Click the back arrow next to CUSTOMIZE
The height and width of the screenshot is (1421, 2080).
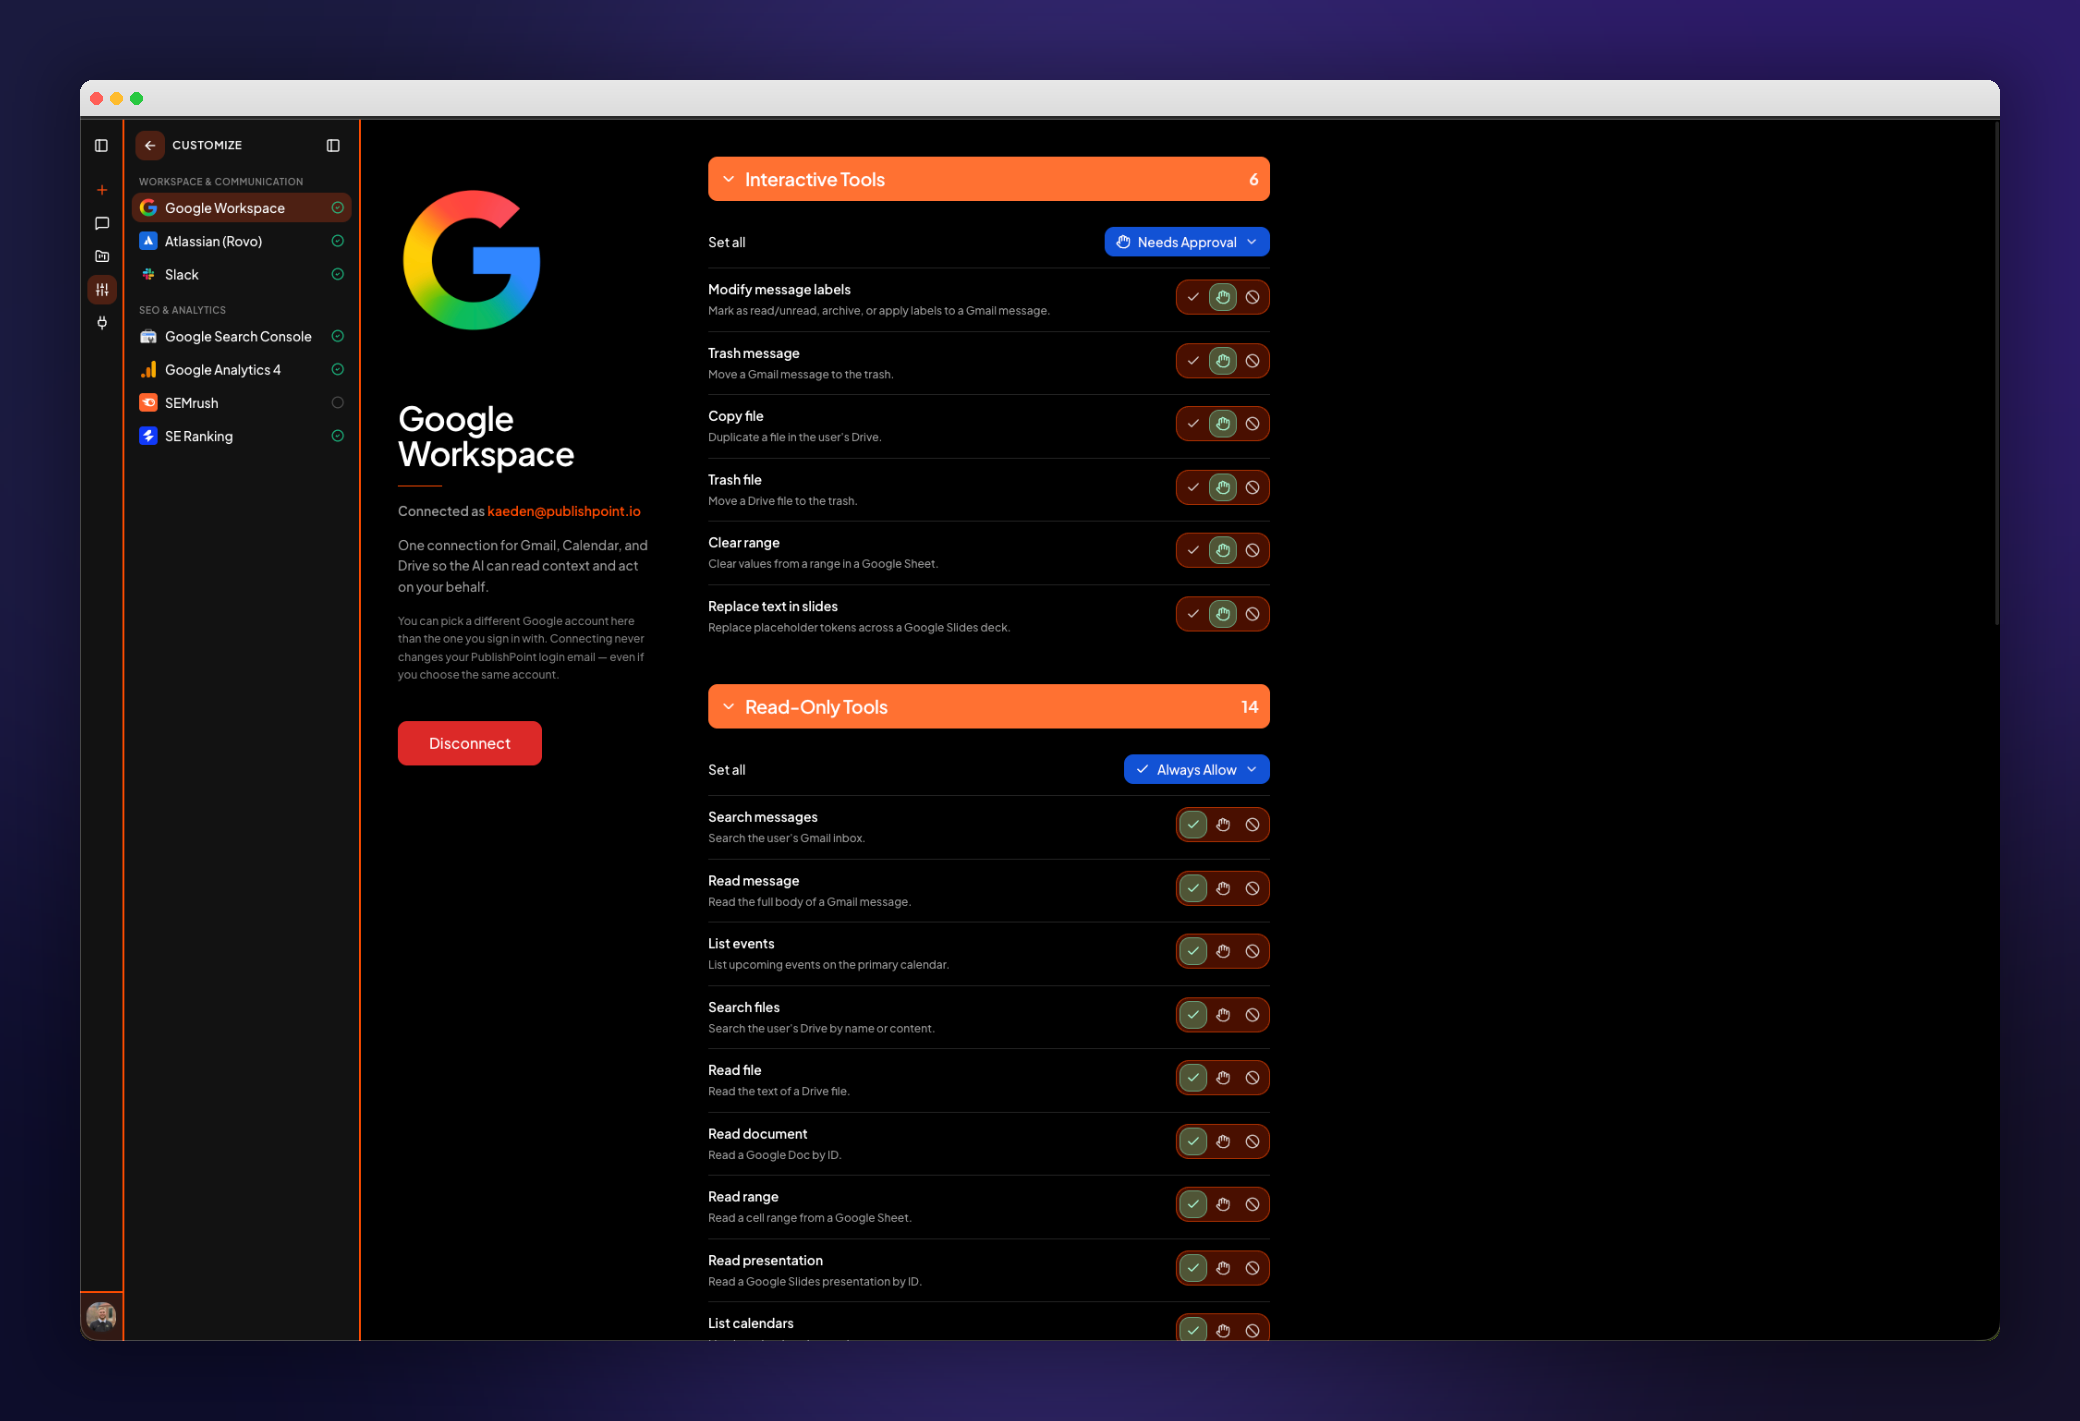pyautogui.click(x=150, y=145)
